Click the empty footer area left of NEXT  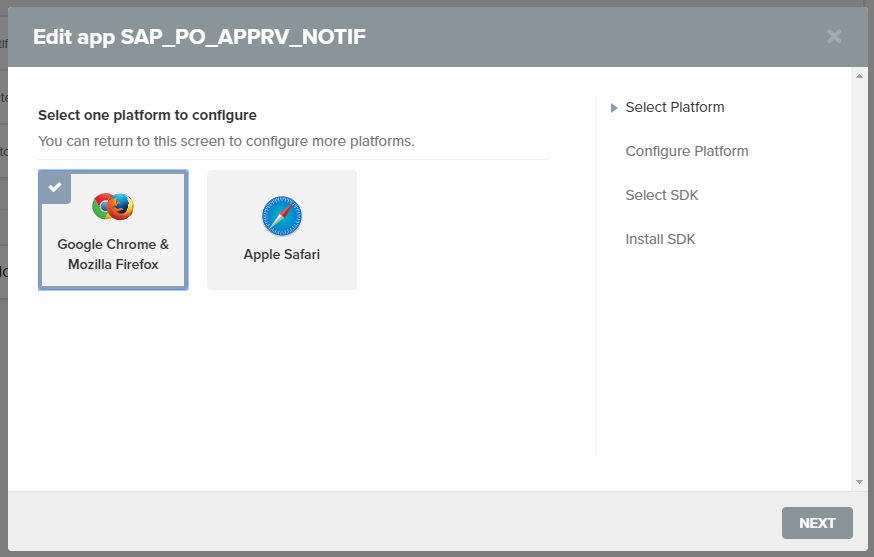tap(400, 523)
